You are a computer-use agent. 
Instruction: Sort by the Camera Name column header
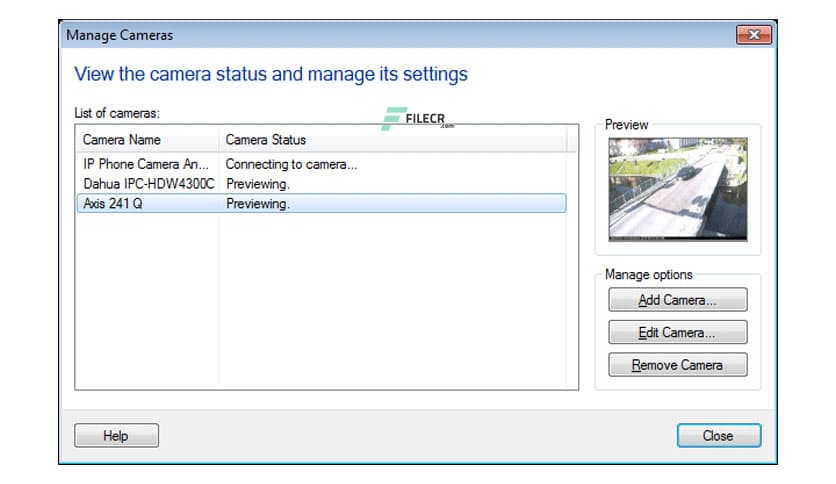(x=147, y=140)
